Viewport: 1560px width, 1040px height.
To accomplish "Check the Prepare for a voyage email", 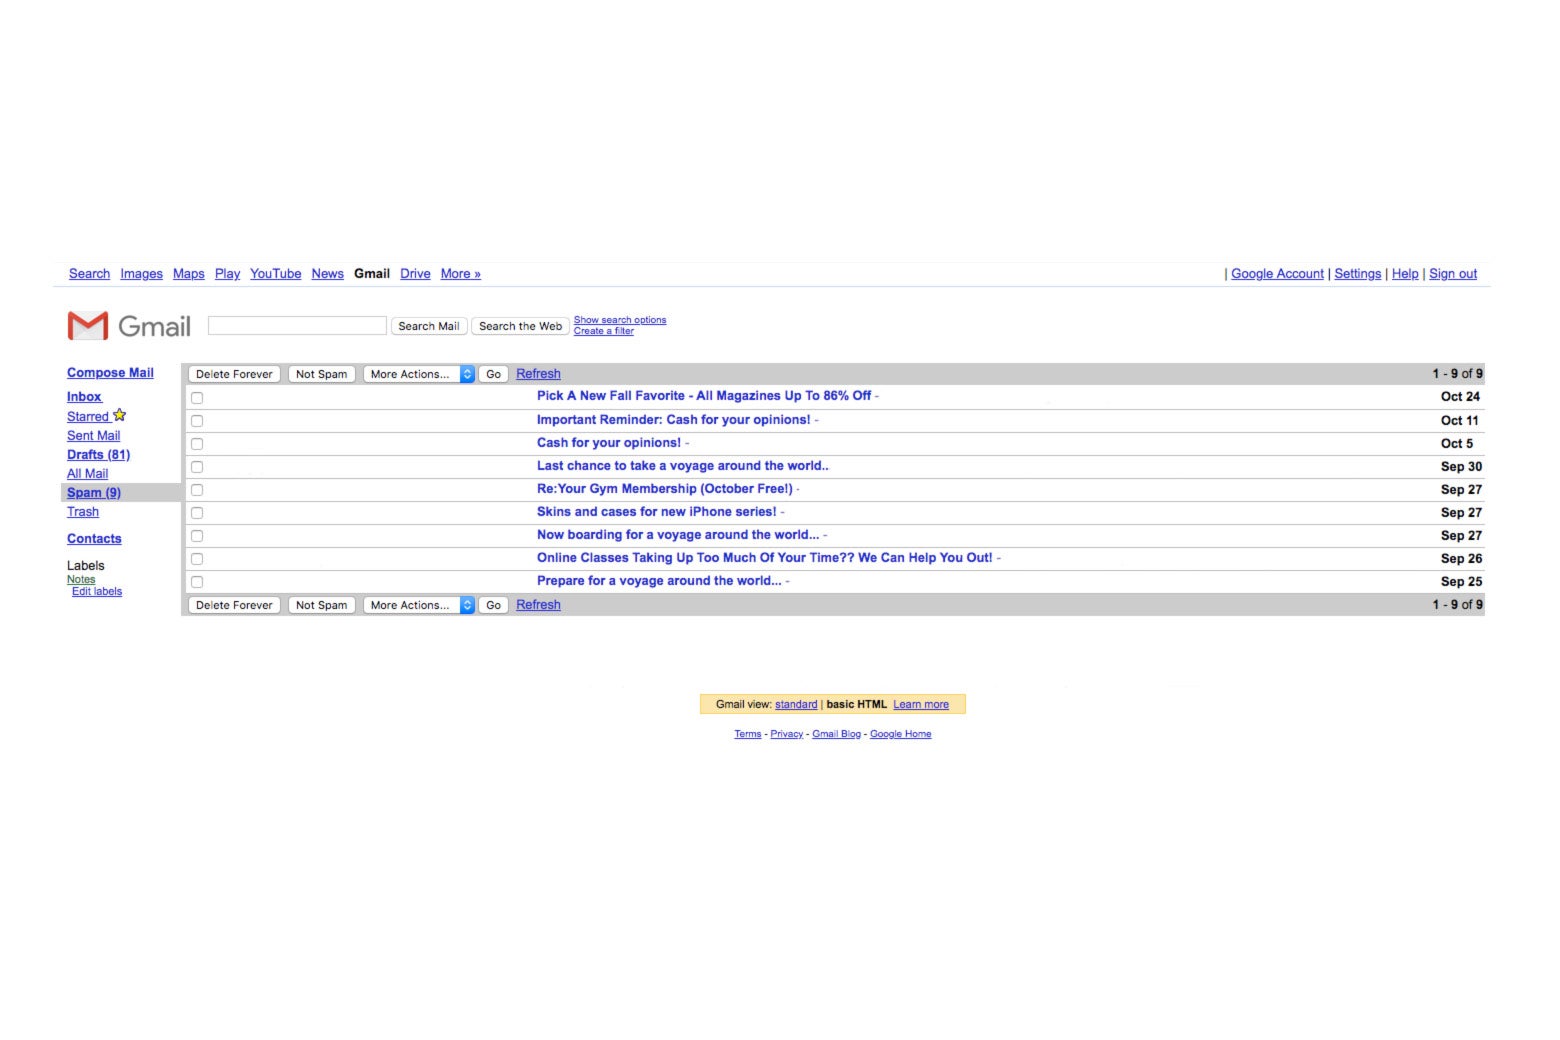I will pos(197,582).
